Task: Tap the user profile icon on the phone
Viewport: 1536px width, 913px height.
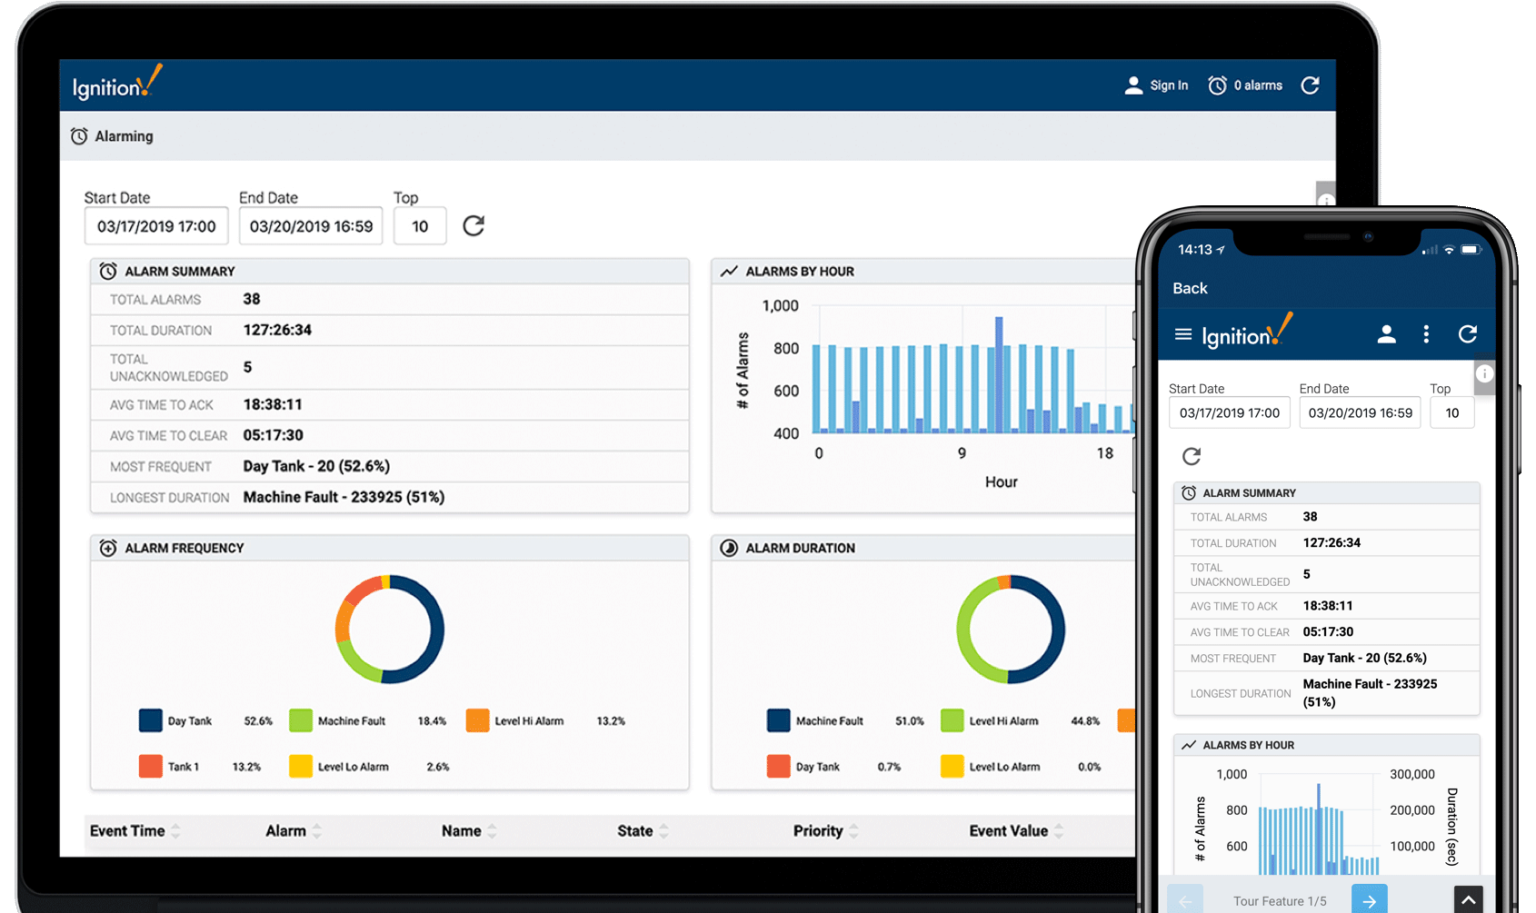Action: pyautogui.click(x=1387, y=334)
